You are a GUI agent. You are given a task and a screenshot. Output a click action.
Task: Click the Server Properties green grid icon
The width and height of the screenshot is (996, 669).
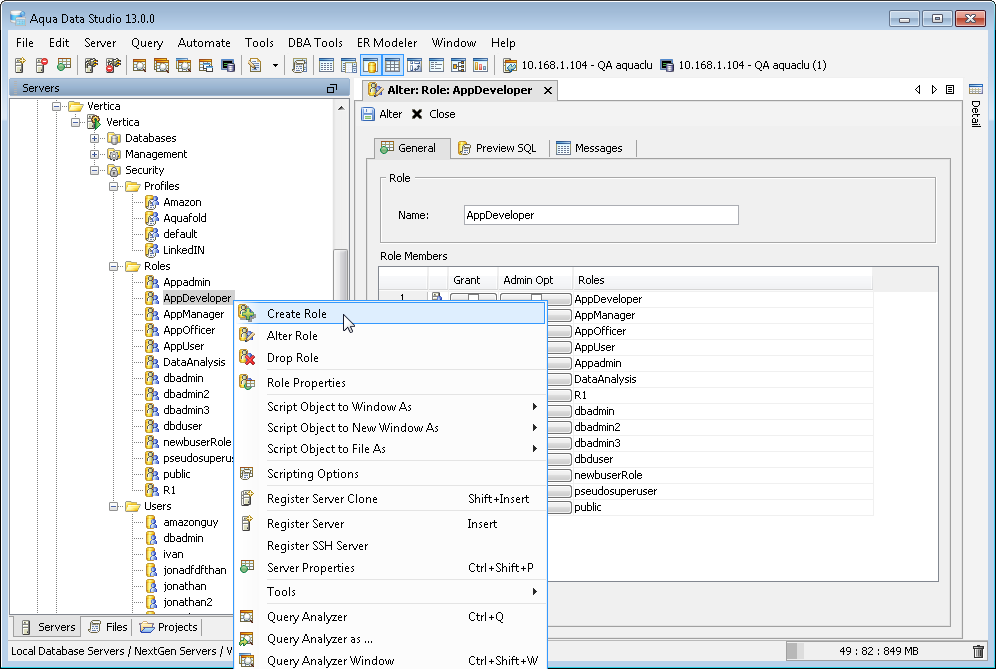[x=246, y=567]
